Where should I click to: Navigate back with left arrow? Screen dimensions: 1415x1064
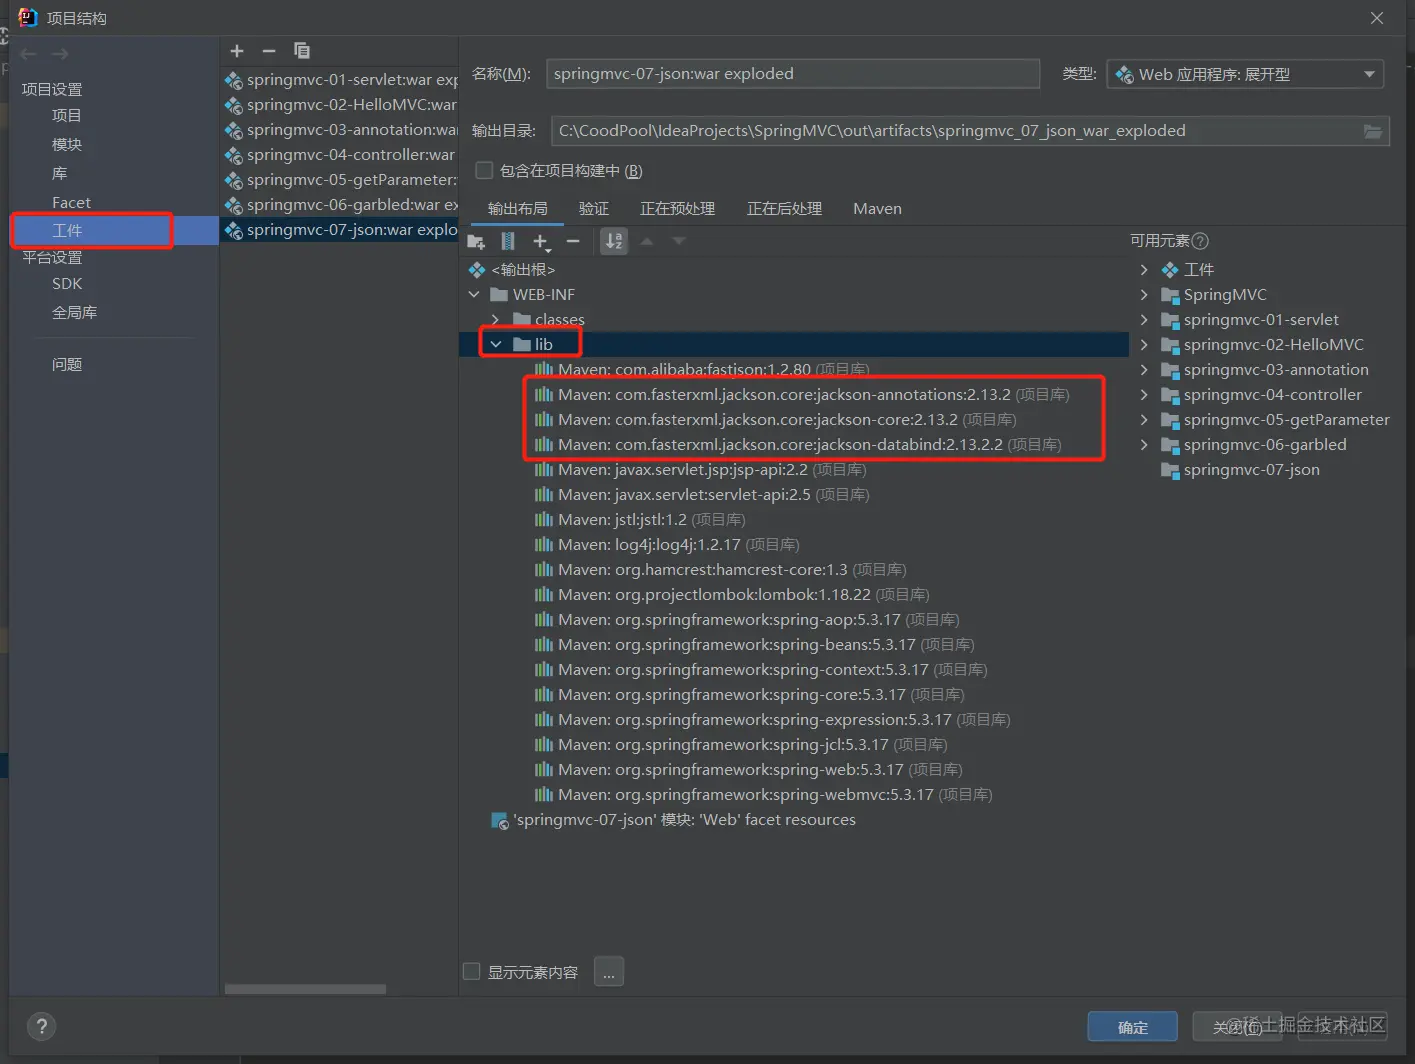pyautogui.click(x=28, y=54)
